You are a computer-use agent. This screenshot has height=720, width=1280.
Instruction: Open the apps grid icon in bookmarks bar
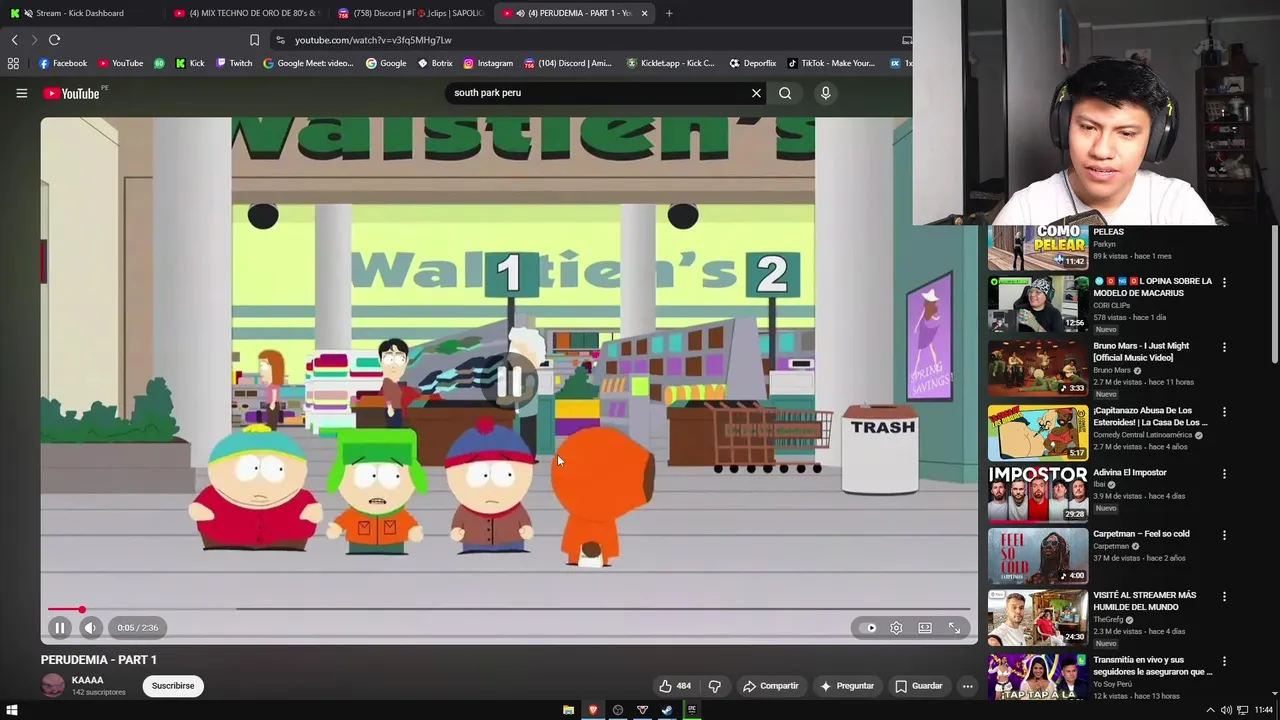point(13,63)
